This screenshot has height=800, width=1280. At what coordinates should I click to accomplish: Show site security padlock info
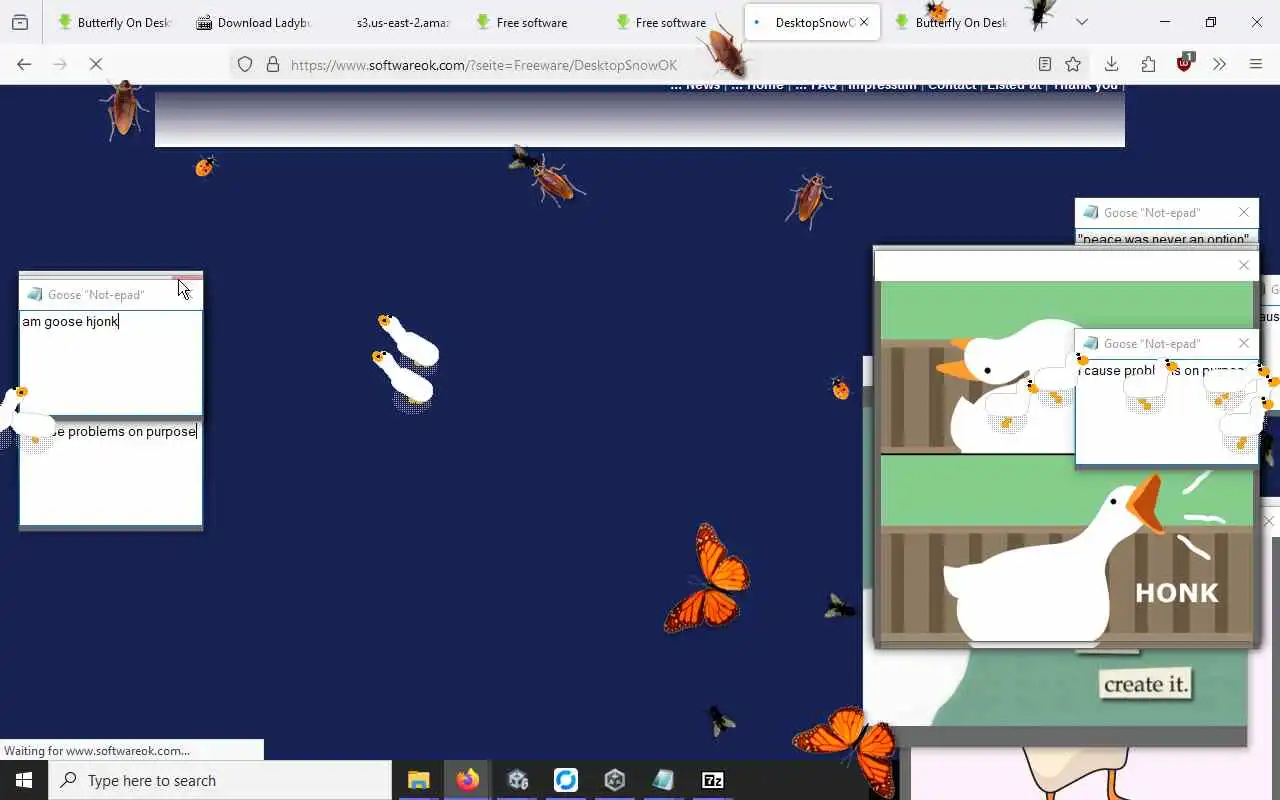272,64
